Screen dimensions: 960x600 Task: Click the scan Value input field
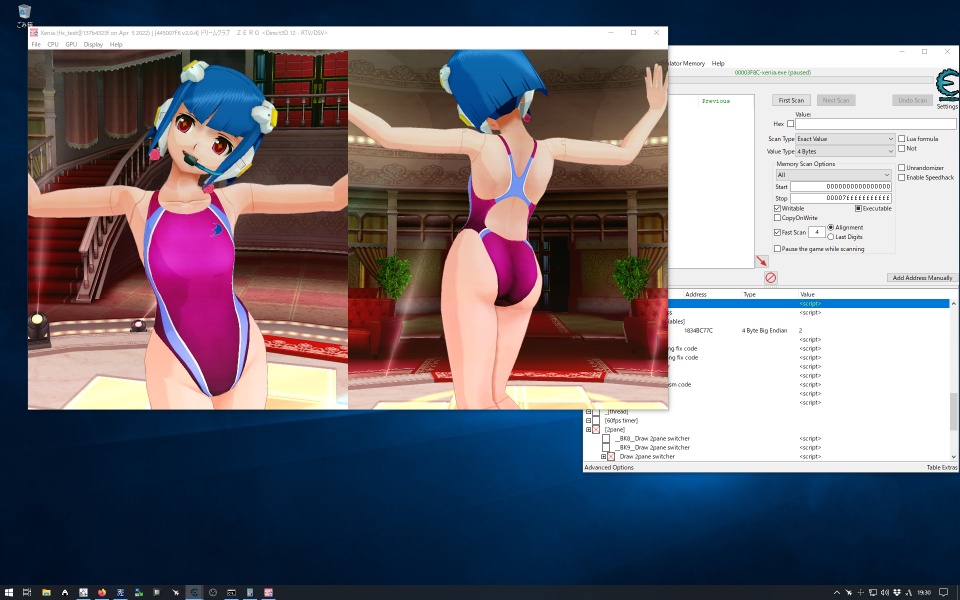pos(876,124)
